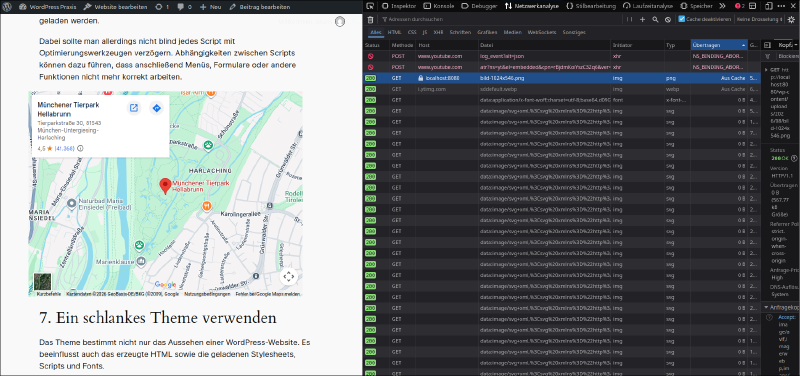Image resolution: width=800 pixels, height=376 pixels.
Task: Click Website bearbeiten in admin bar
Action: (x=116, y=7)
